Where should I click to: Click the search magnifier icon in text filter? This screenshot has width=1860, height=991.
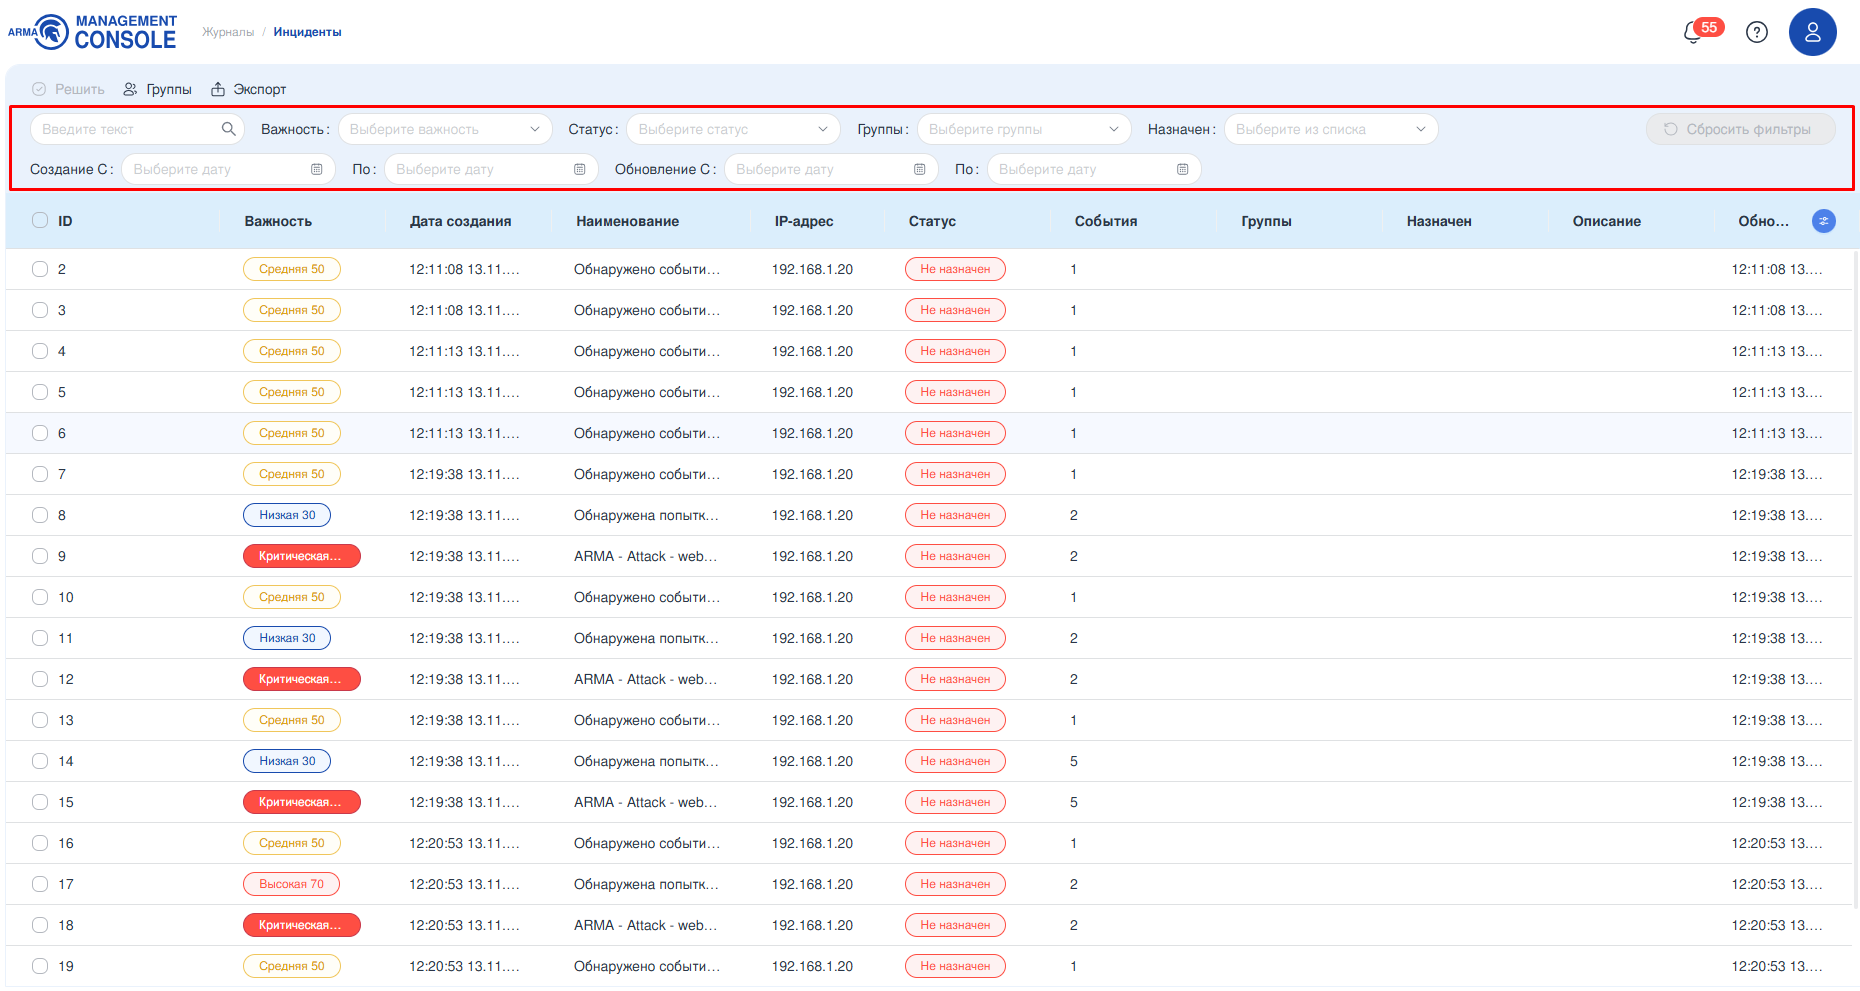(x=228, y=129)
